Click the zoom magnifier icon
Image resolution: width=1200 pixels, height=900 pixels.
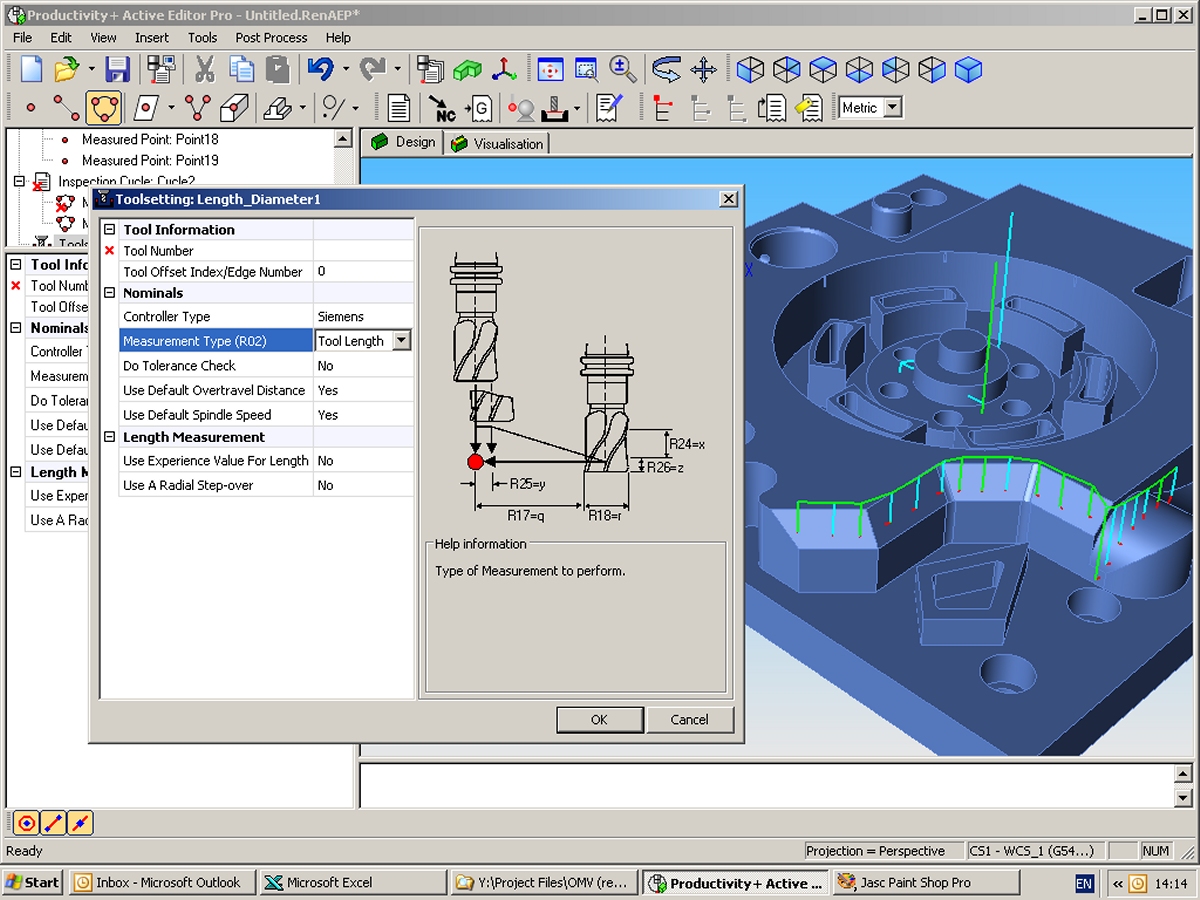(x=623, y=69)
